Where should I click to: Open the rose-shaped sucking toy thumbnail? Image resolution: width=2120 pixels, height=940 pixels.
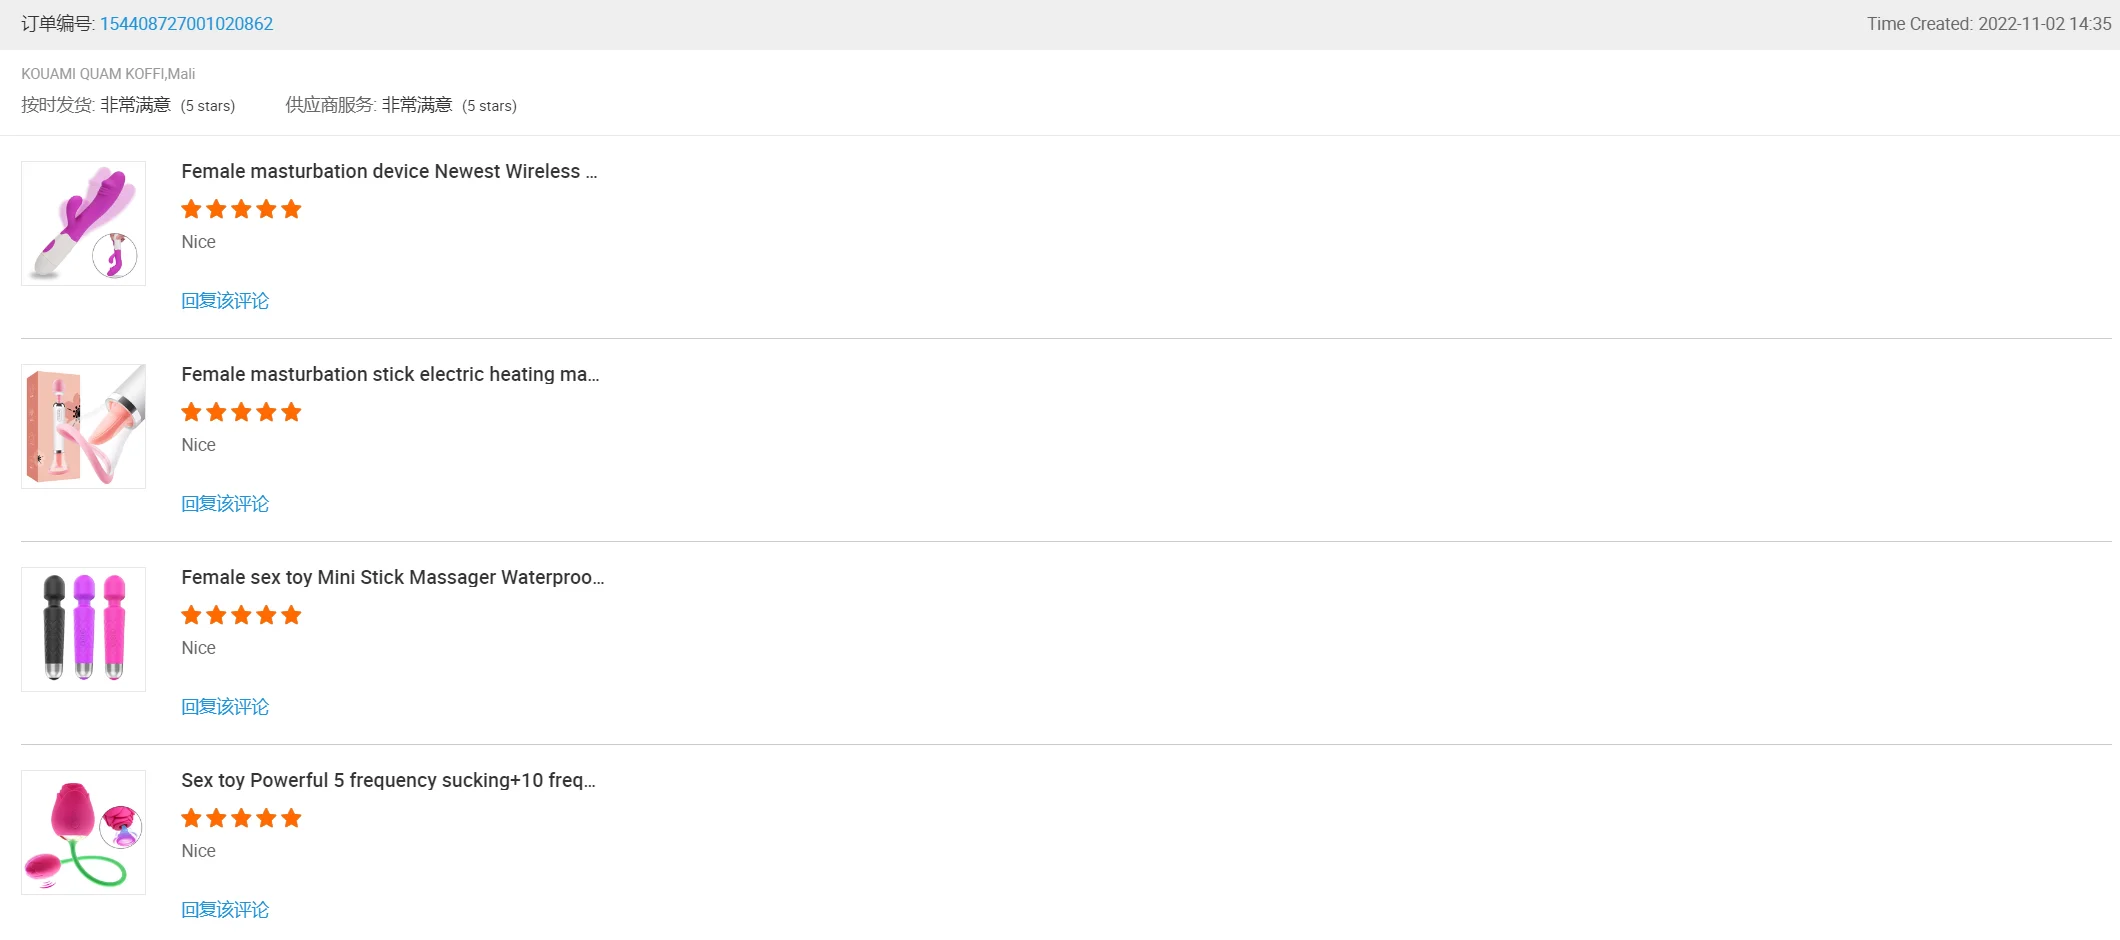(x=84, y=833)
